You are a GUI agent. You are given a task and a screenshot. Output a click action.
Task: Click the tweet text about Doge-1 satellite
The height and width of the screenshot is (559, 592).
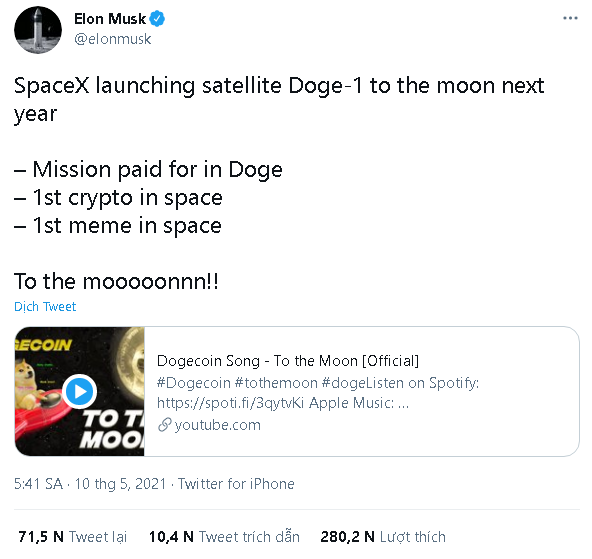(279, 99)
